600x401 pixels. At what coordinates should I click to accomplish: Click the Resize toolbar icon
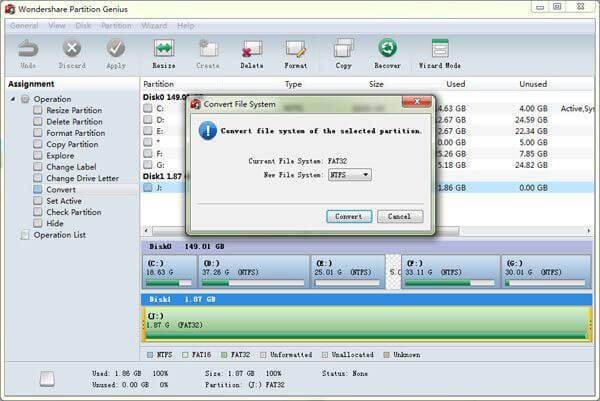click(163, 49)
